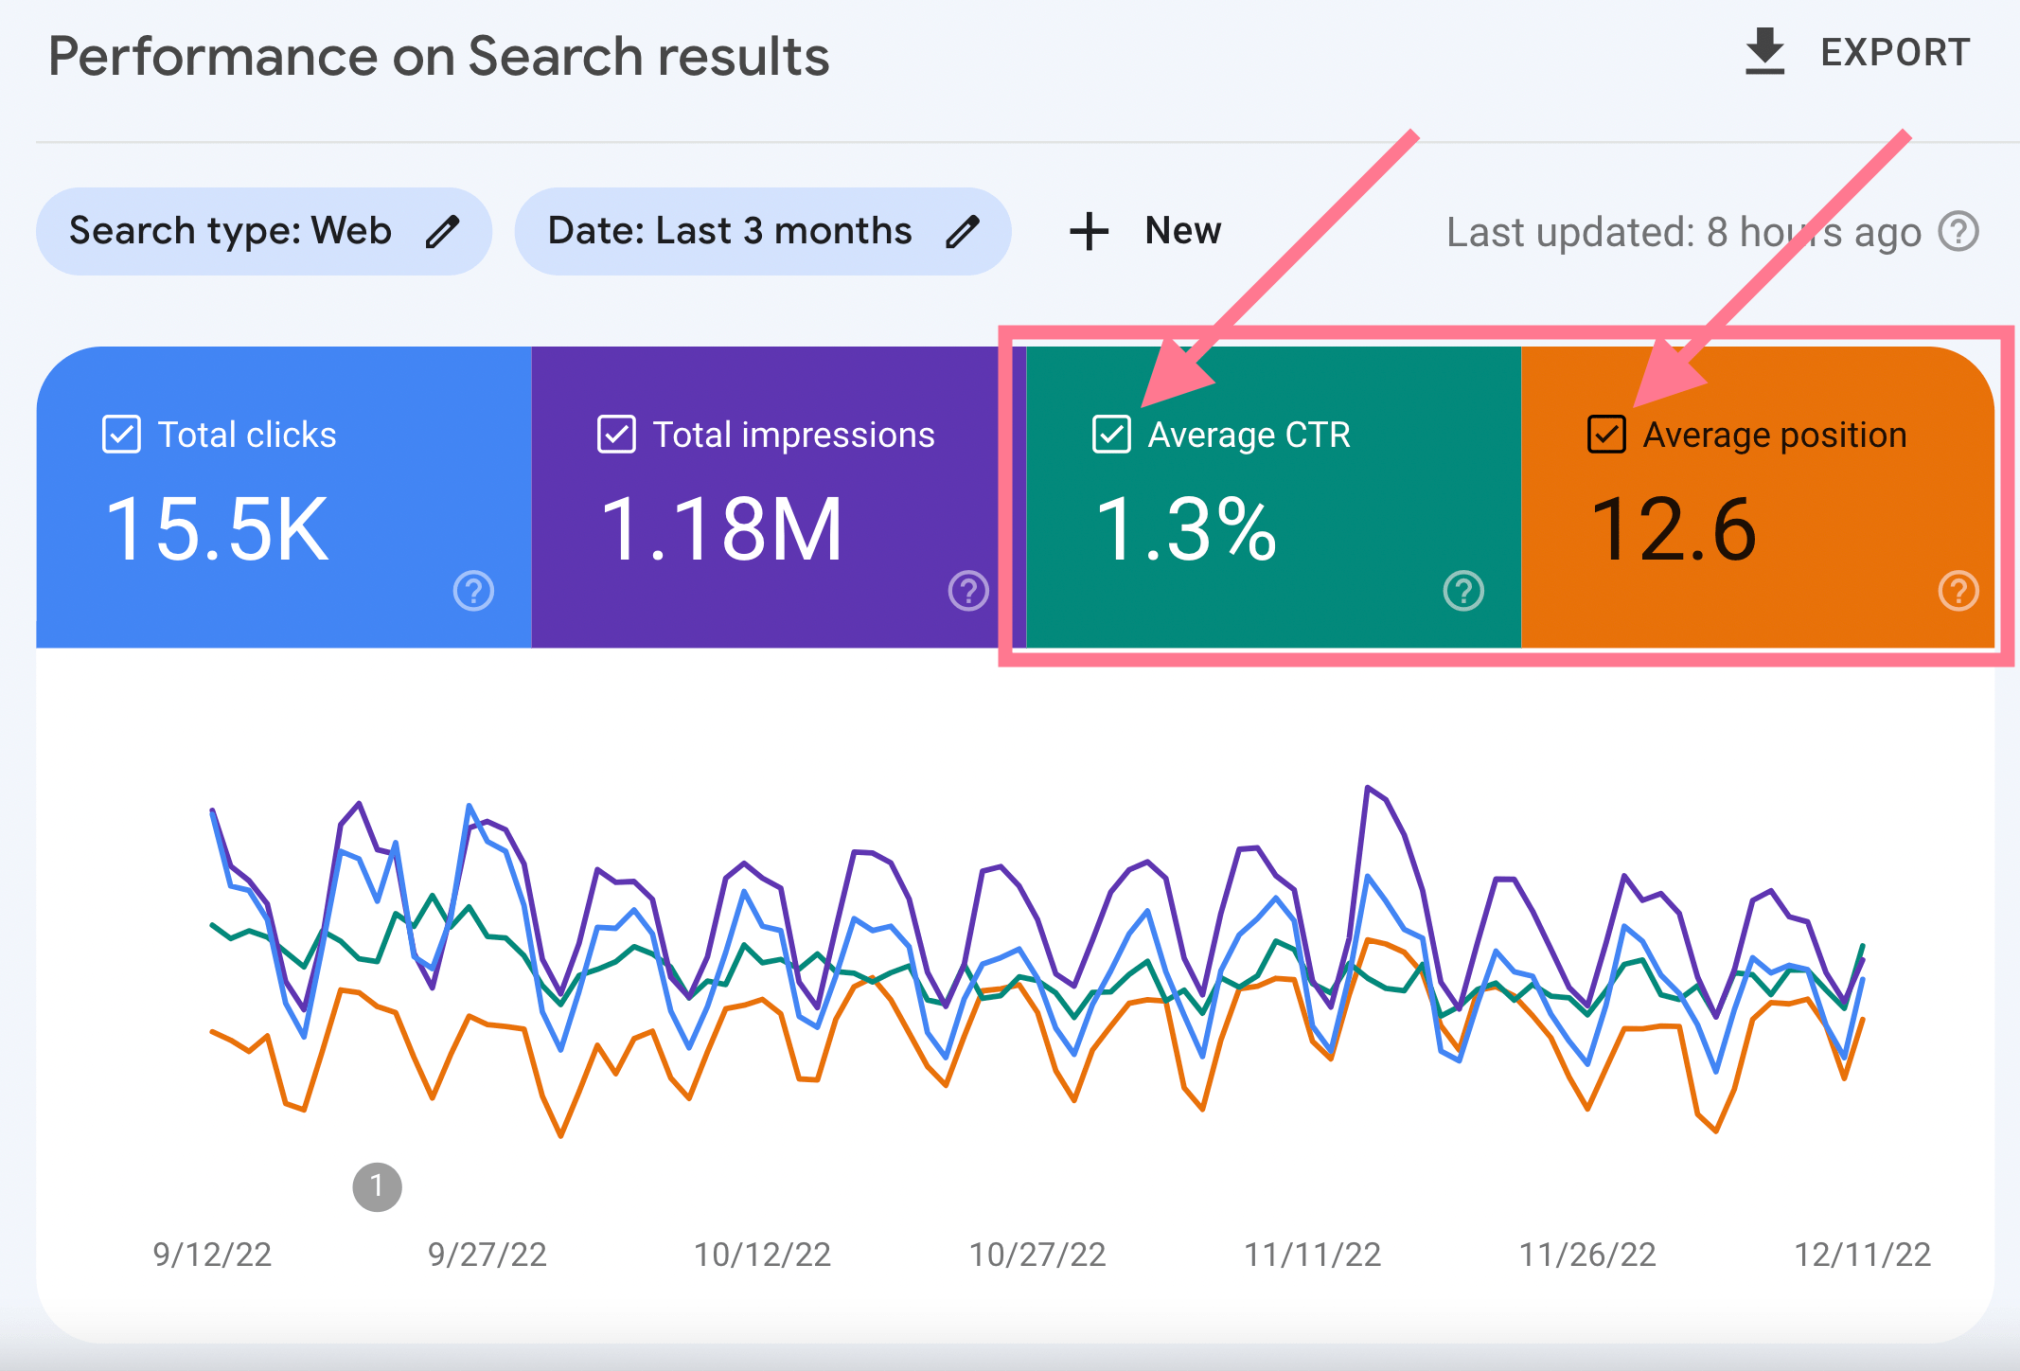Click the question mark on Average position card
This screenshot has width=2020, height=1371.
click(x=1957, y=591)
